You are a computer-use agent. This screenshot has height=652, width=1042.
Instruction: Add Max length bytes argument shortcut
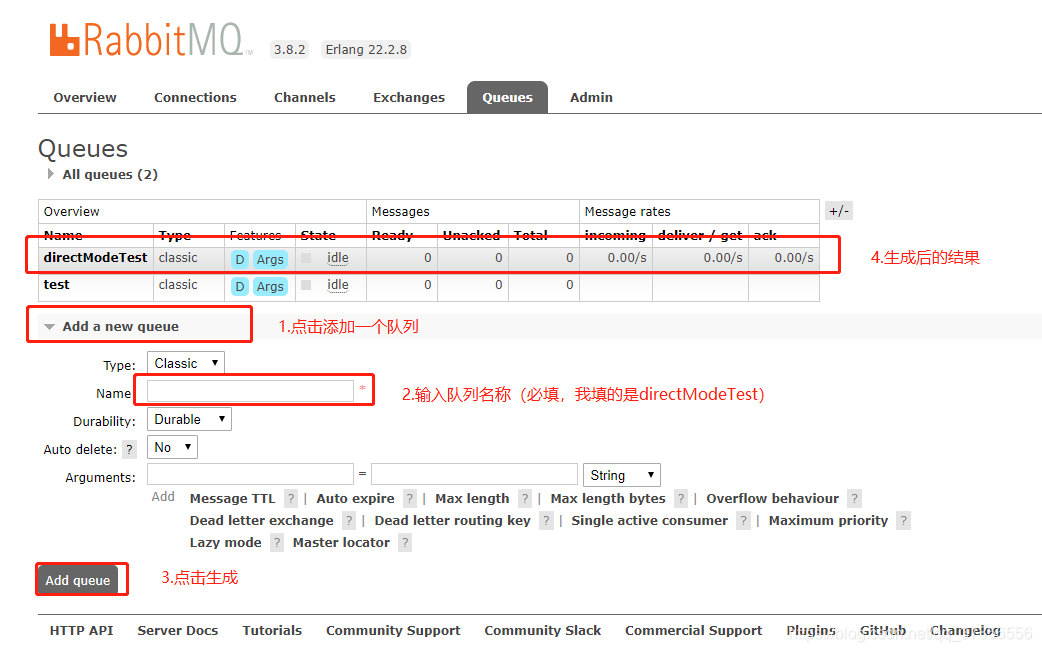click(x=608, y=498)
